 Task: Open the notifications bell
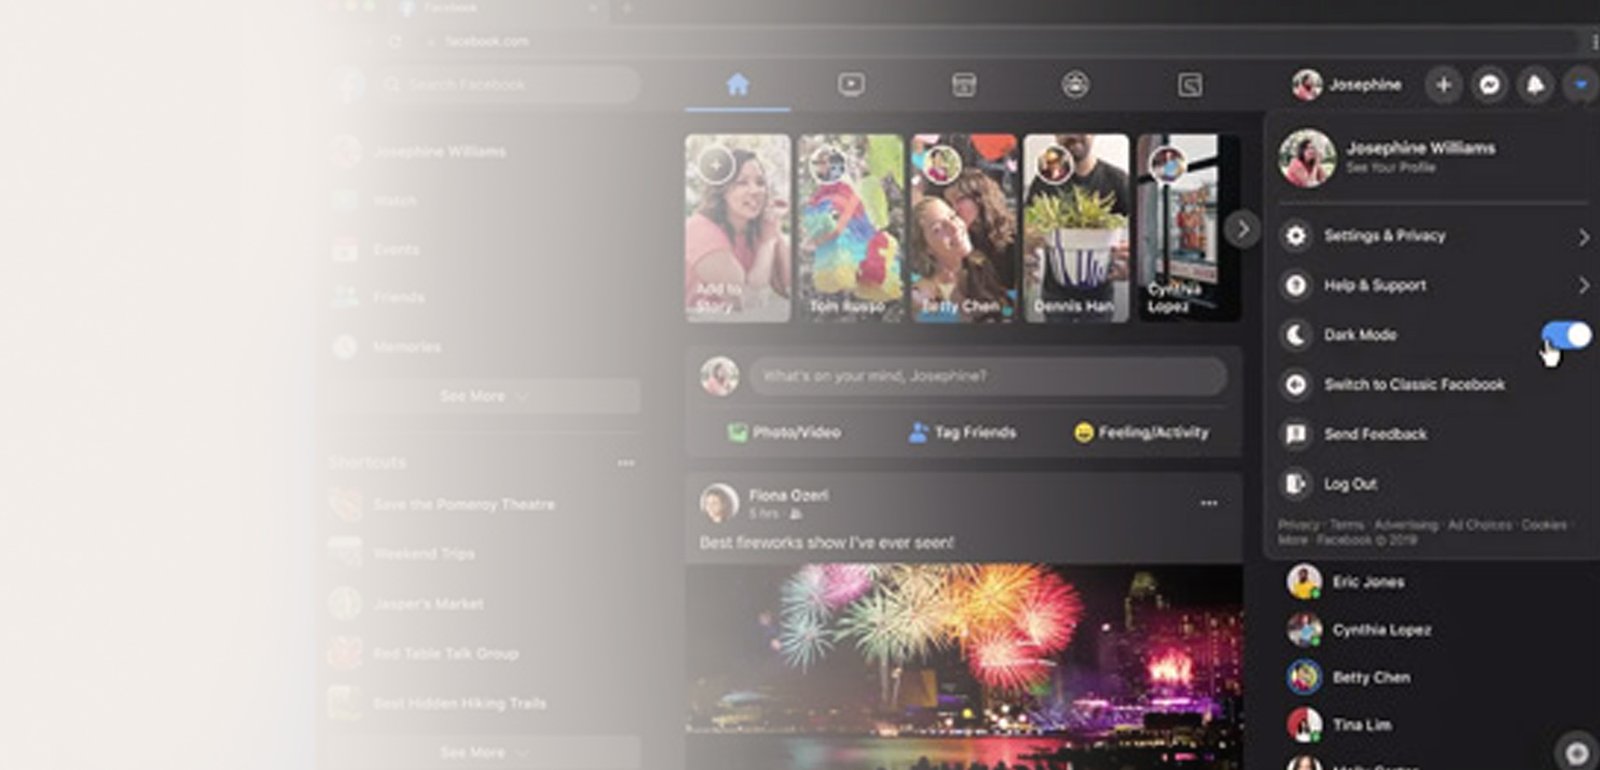[x=1535, y=85]
